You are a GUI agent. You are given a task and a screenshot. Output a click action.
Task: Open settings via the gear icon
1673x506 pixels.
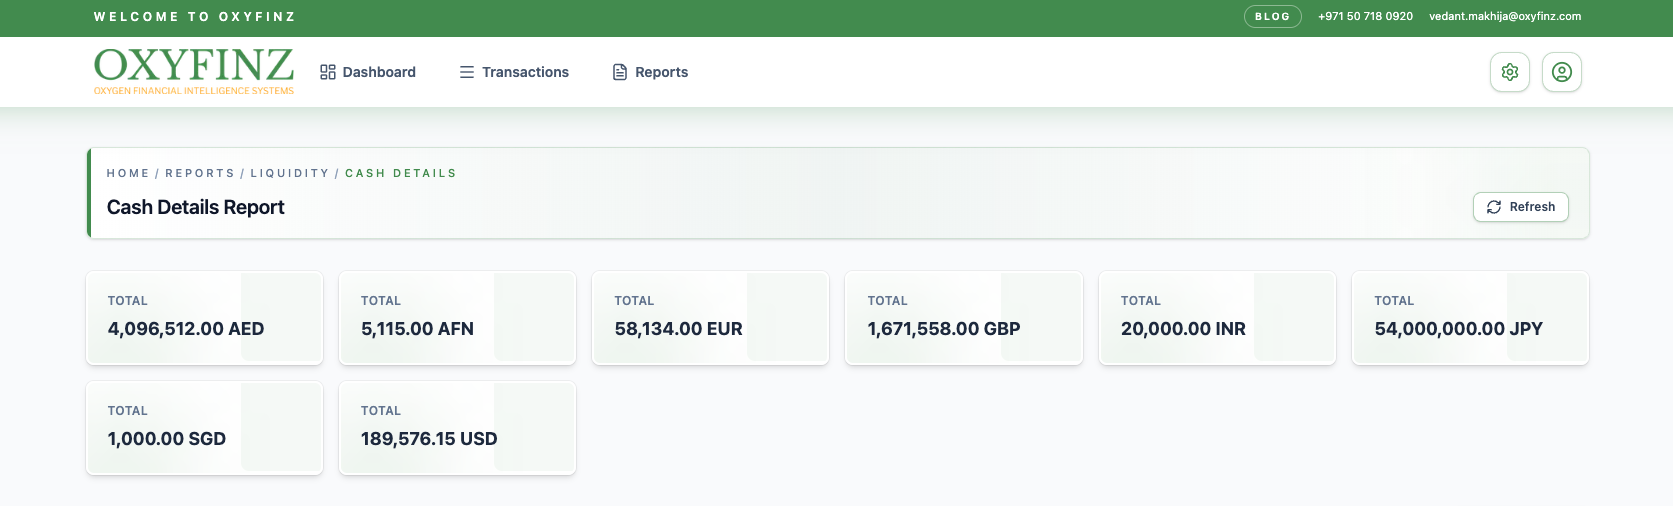coord(1510,72)
